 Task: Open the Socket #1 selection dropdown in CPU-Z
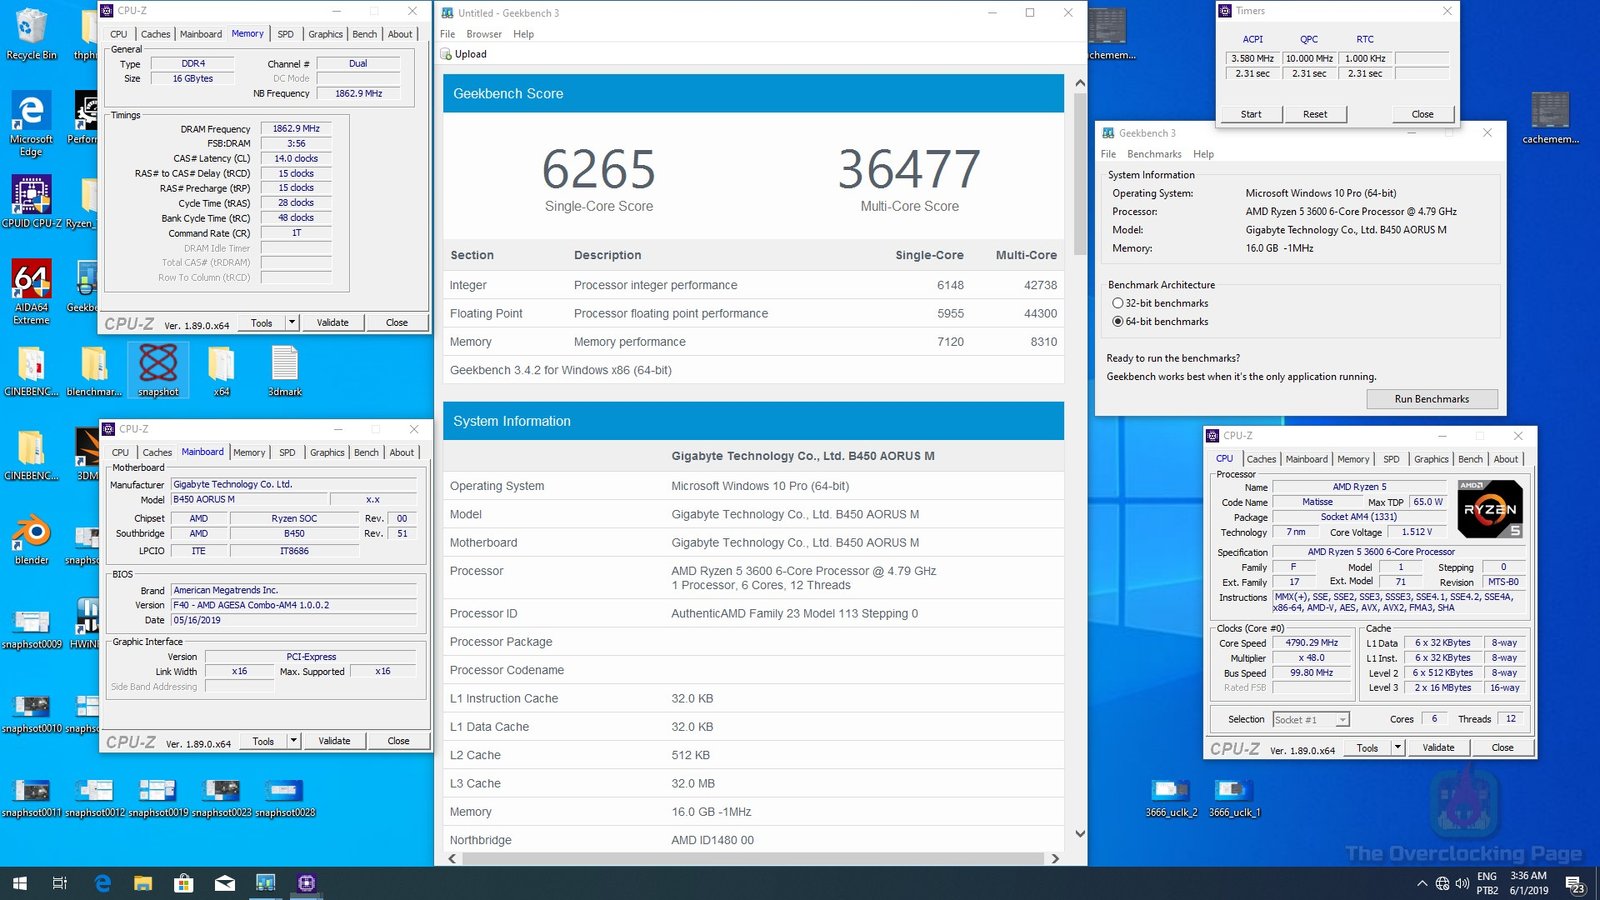coord(1344,719)
